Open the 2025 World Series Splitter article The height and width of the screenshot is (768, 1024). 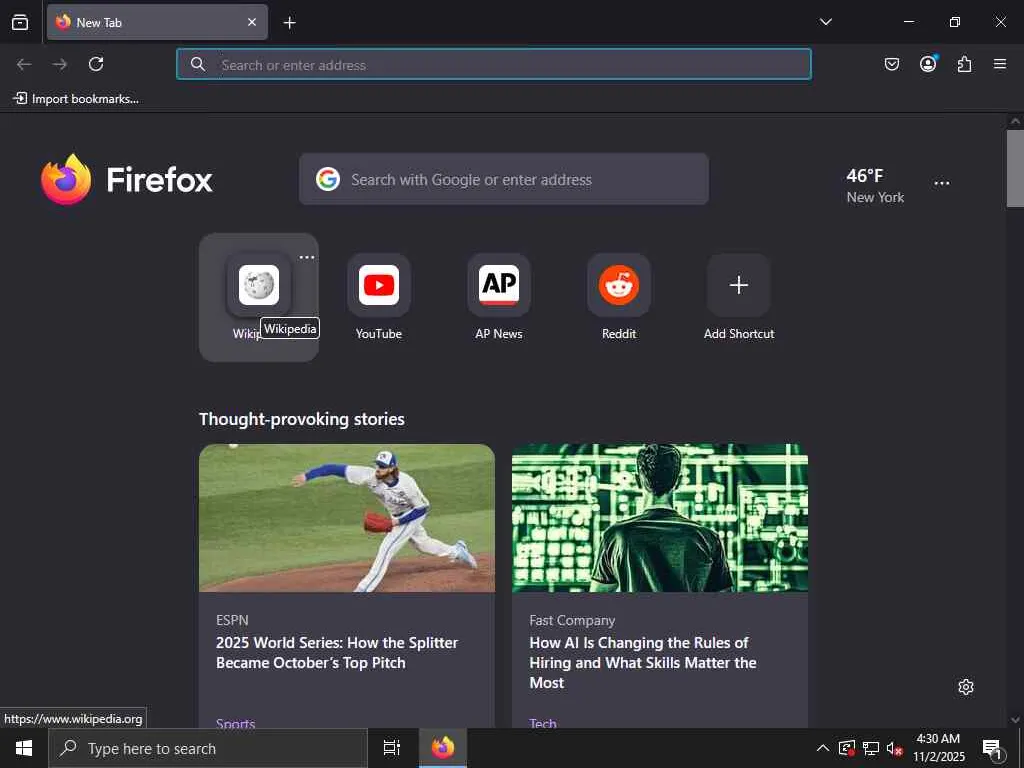pos(337,652)
